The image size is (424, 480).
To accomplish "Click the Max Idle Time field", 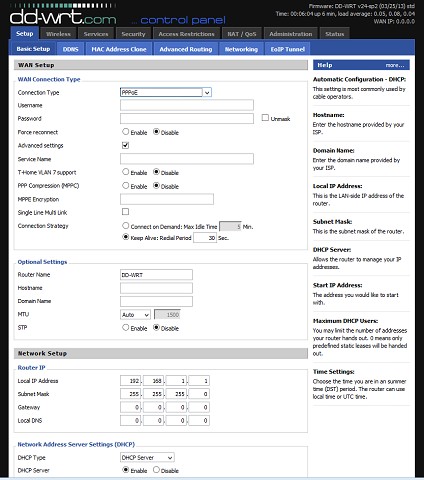I will click(230, 226).
